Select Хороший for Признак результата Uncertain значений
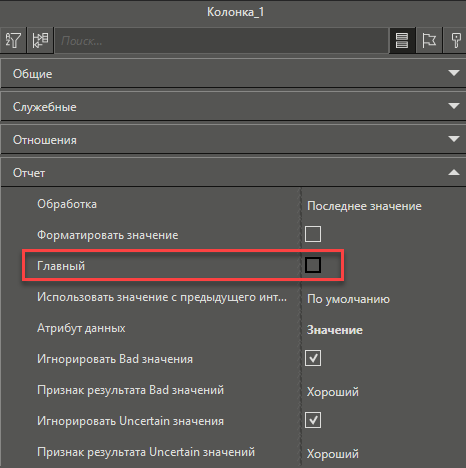The image size is (466, 468). point(333,454)
